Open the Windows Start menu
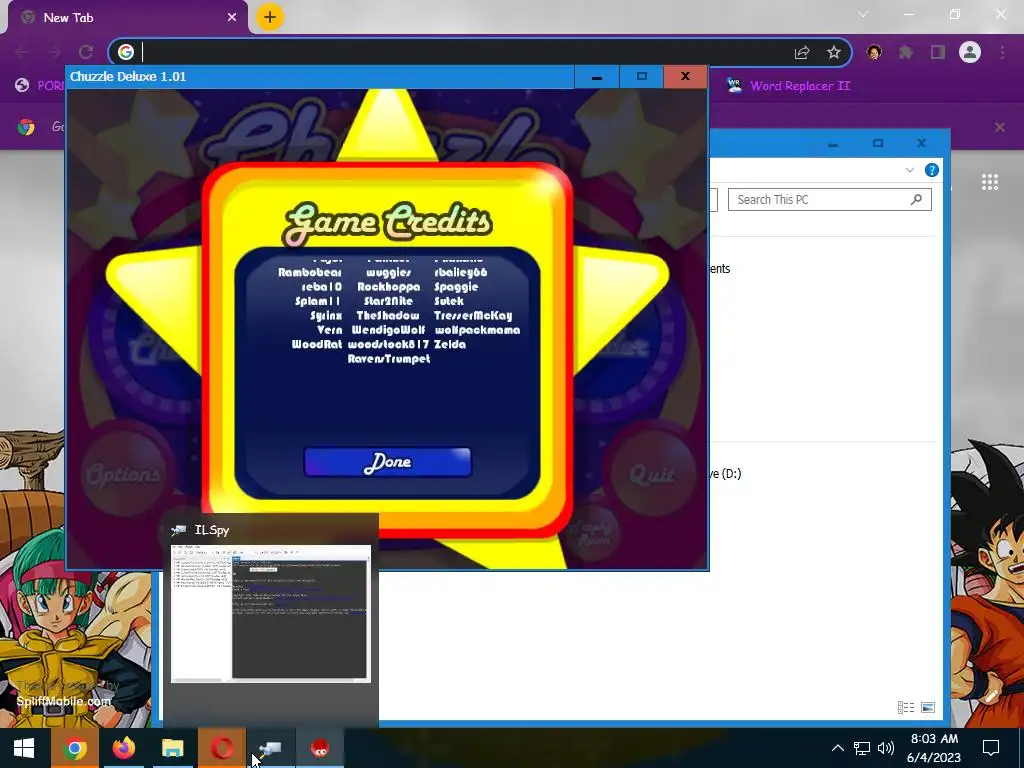This screenshot has height=768, width=1024. [24, 748]
